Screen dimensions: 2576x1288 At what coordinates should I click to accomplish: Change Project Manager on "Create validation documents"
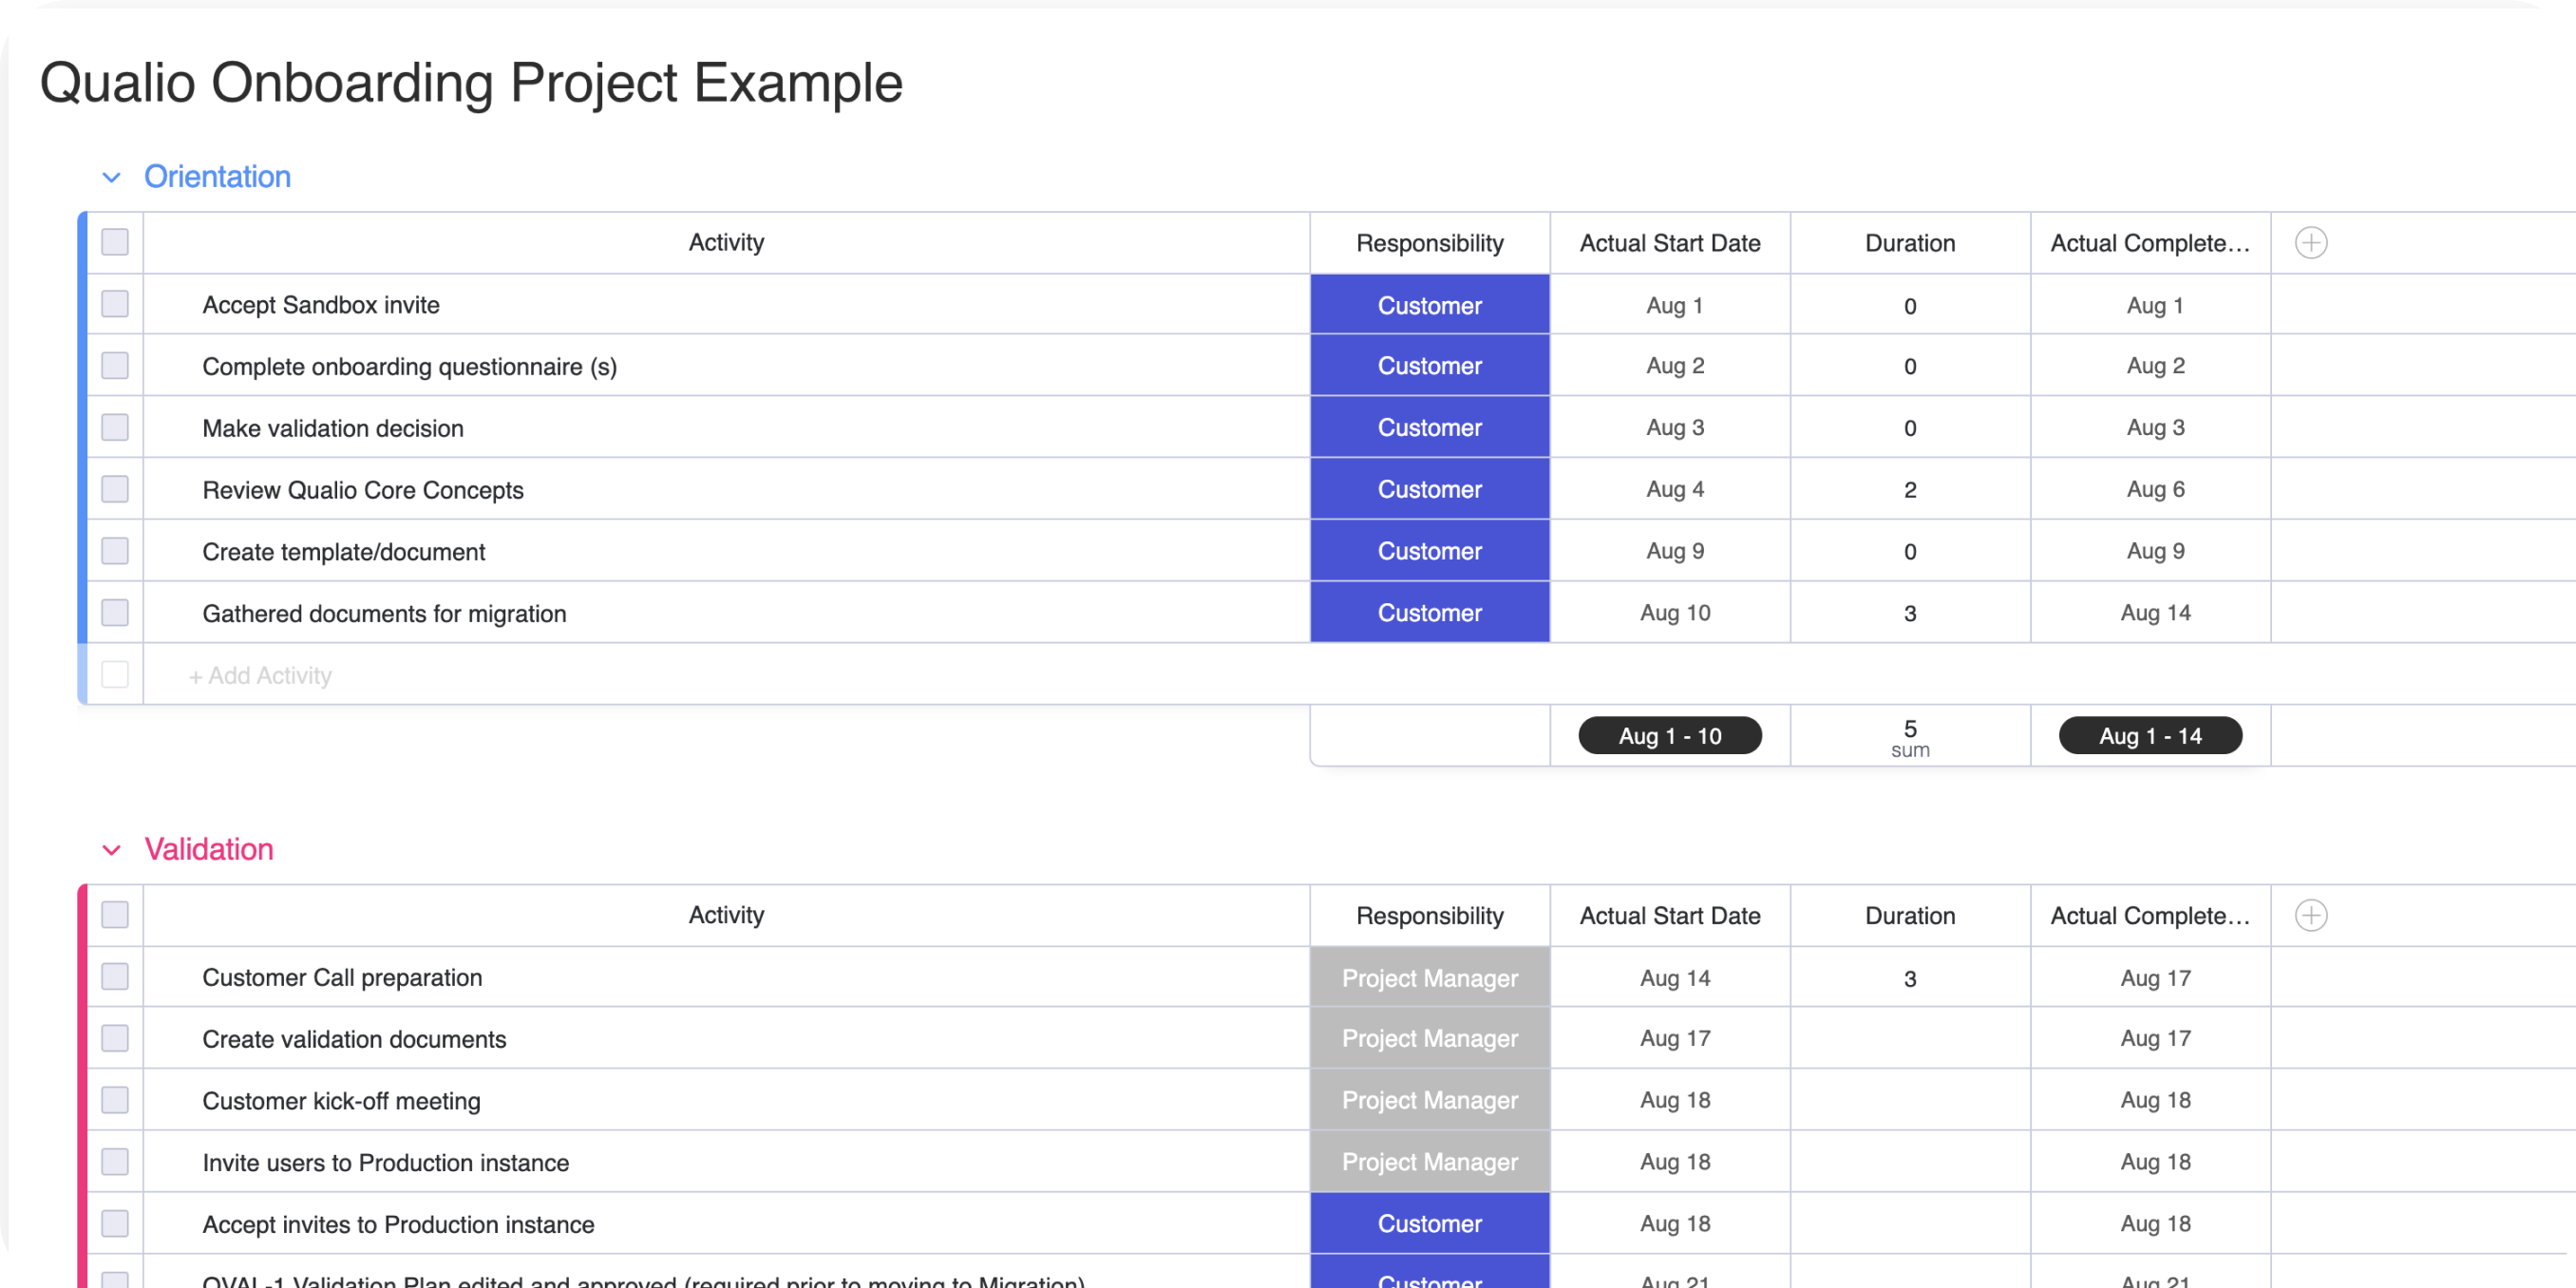pos(1429,1038)
